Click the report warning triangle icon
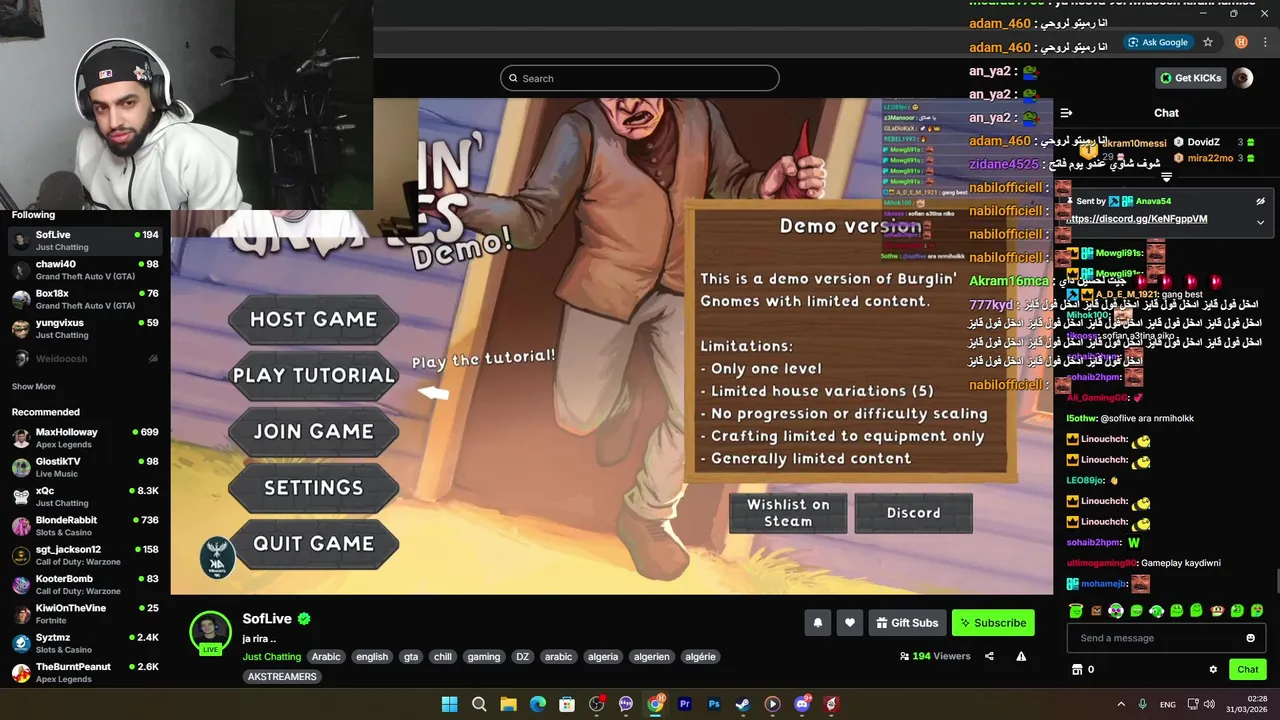 (x=1021, y=656)
